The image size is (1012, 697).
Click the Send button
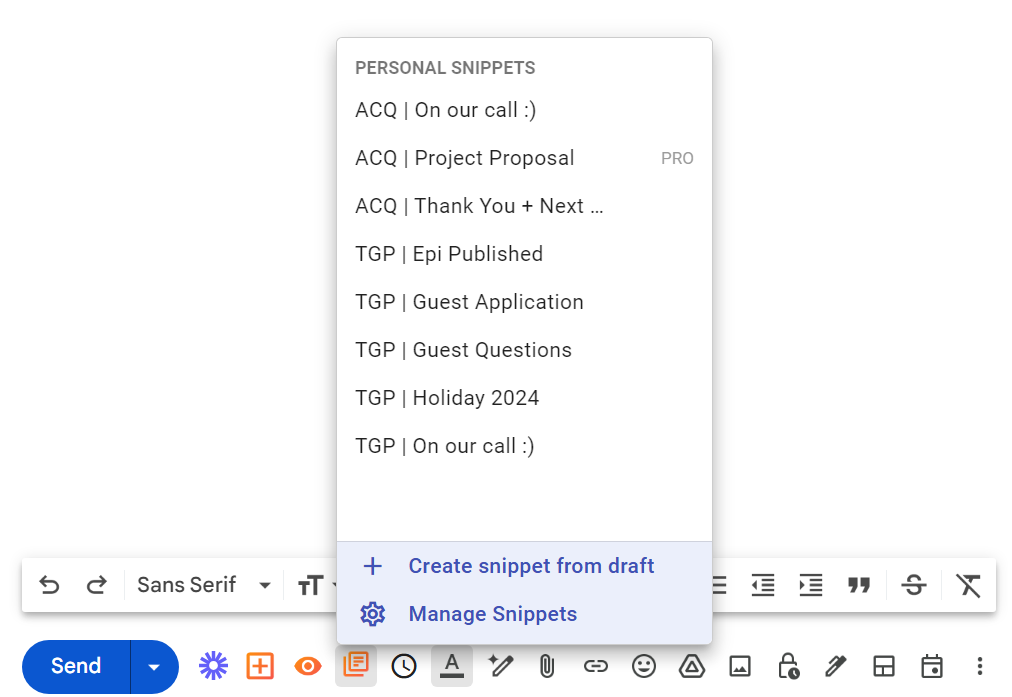[75, 666]
